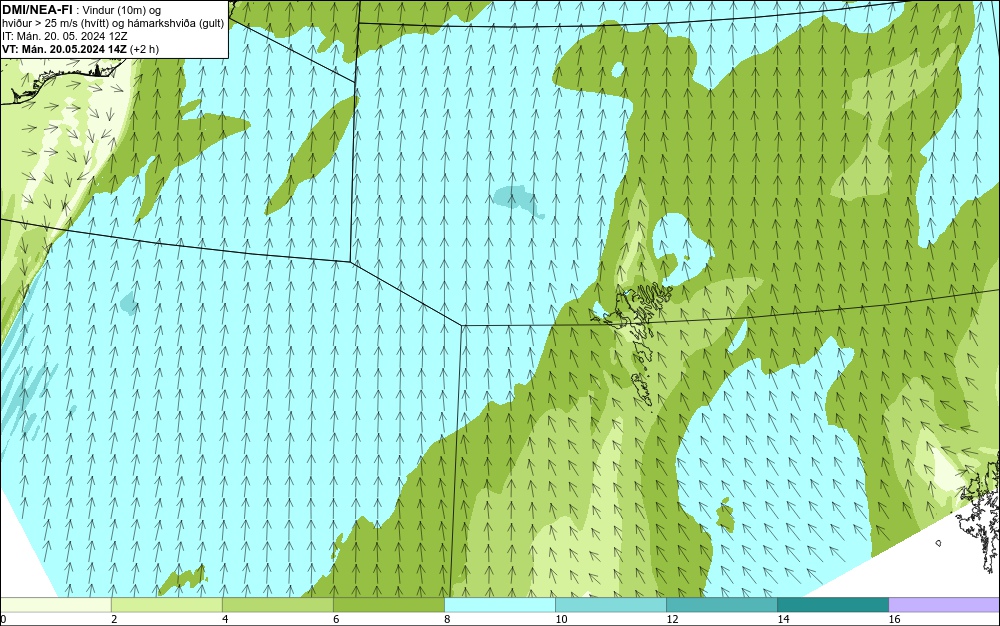The height and width of the screenshot is (626, 1000).
Task: Click the 8–10 m/s legend color swatch
Action: [x=499, y=604]
